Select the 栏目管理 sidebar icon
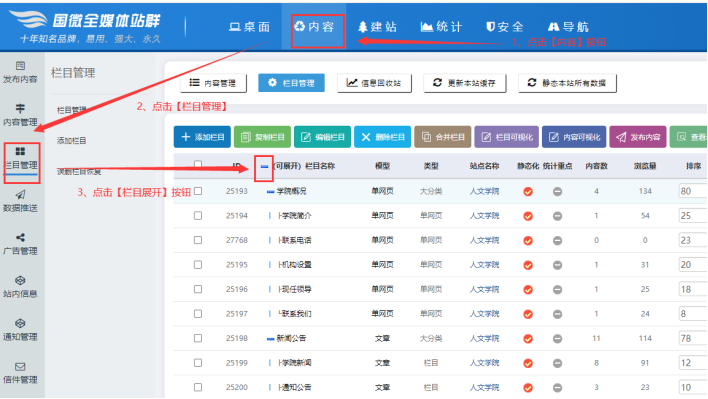 [20, 158]
